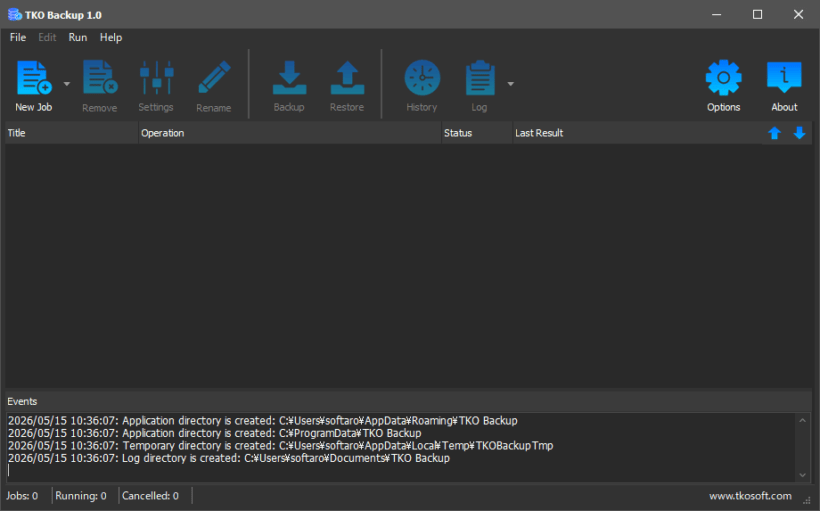Click the ProgramData application directory event line
This screenshot has height=511, width=820.
[214, 433]
